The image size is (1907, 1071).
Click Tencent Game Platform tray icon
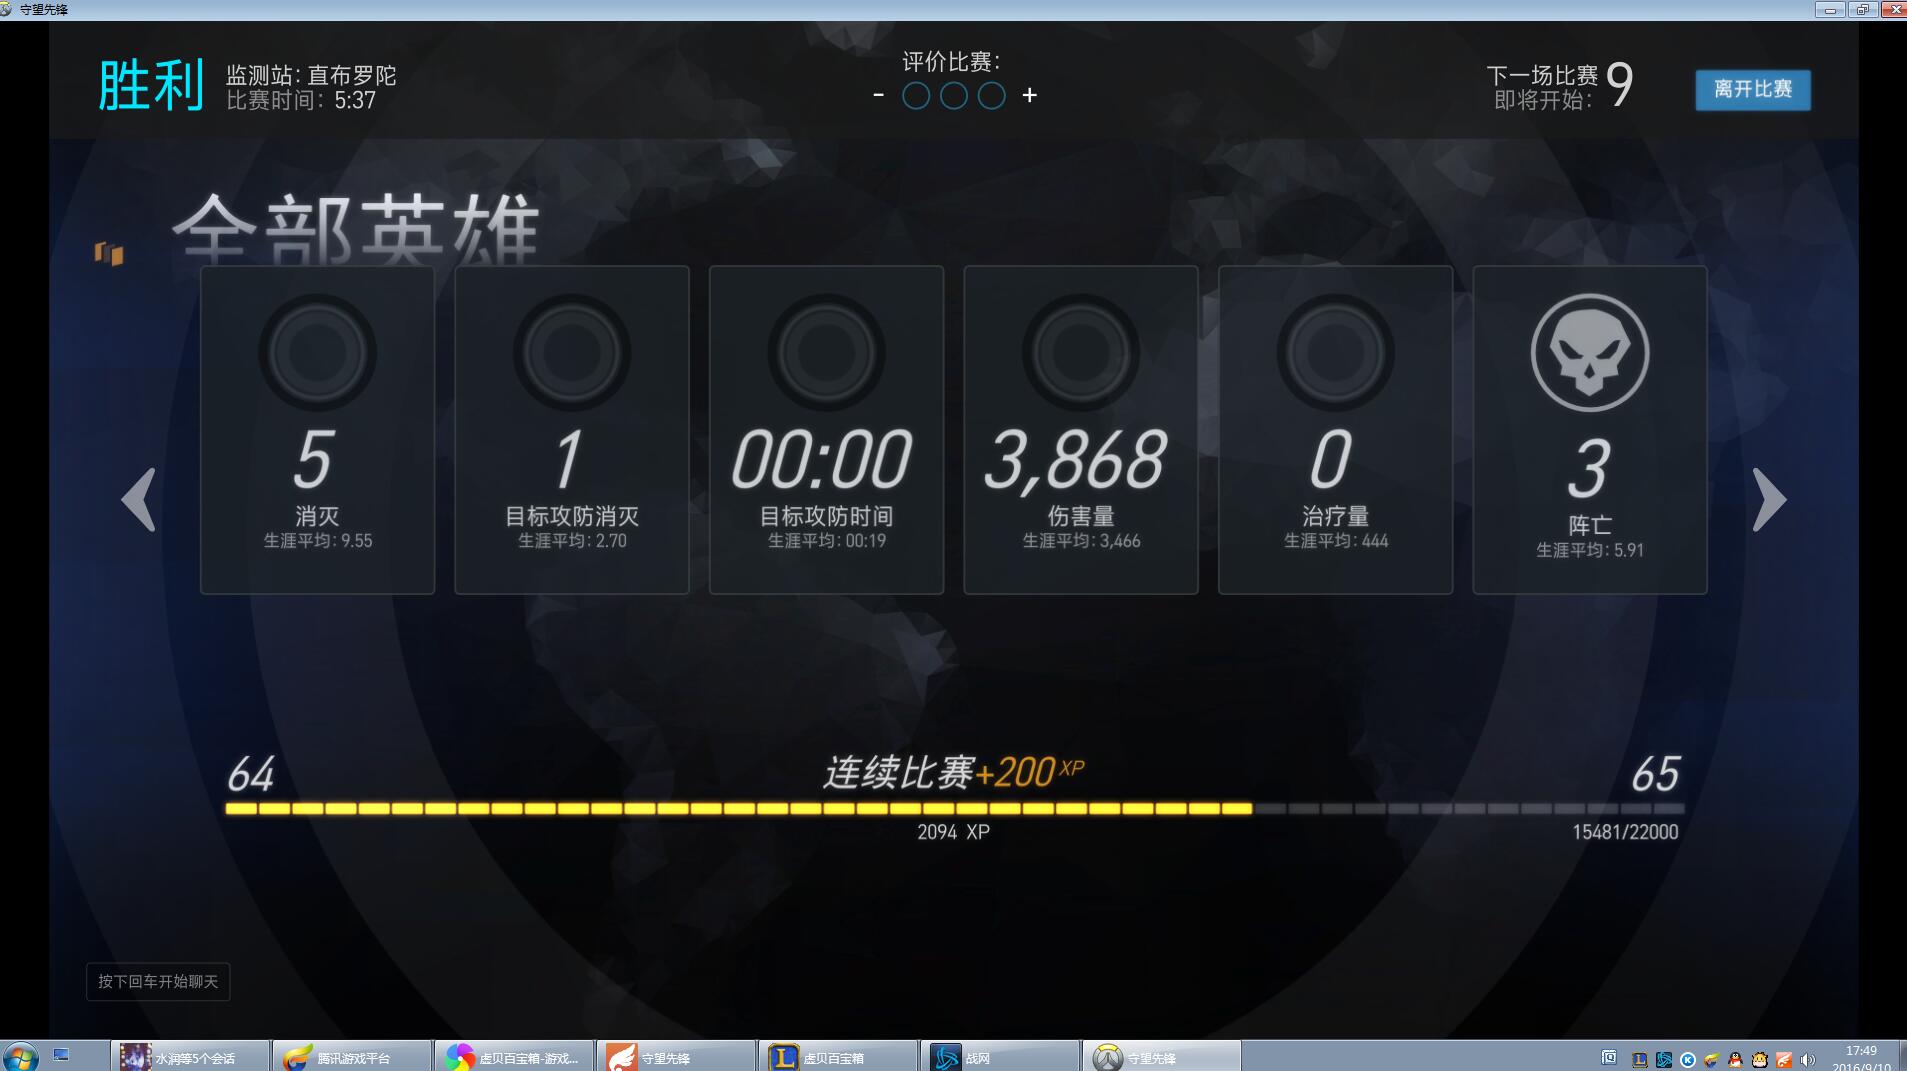point(1712,1060)
